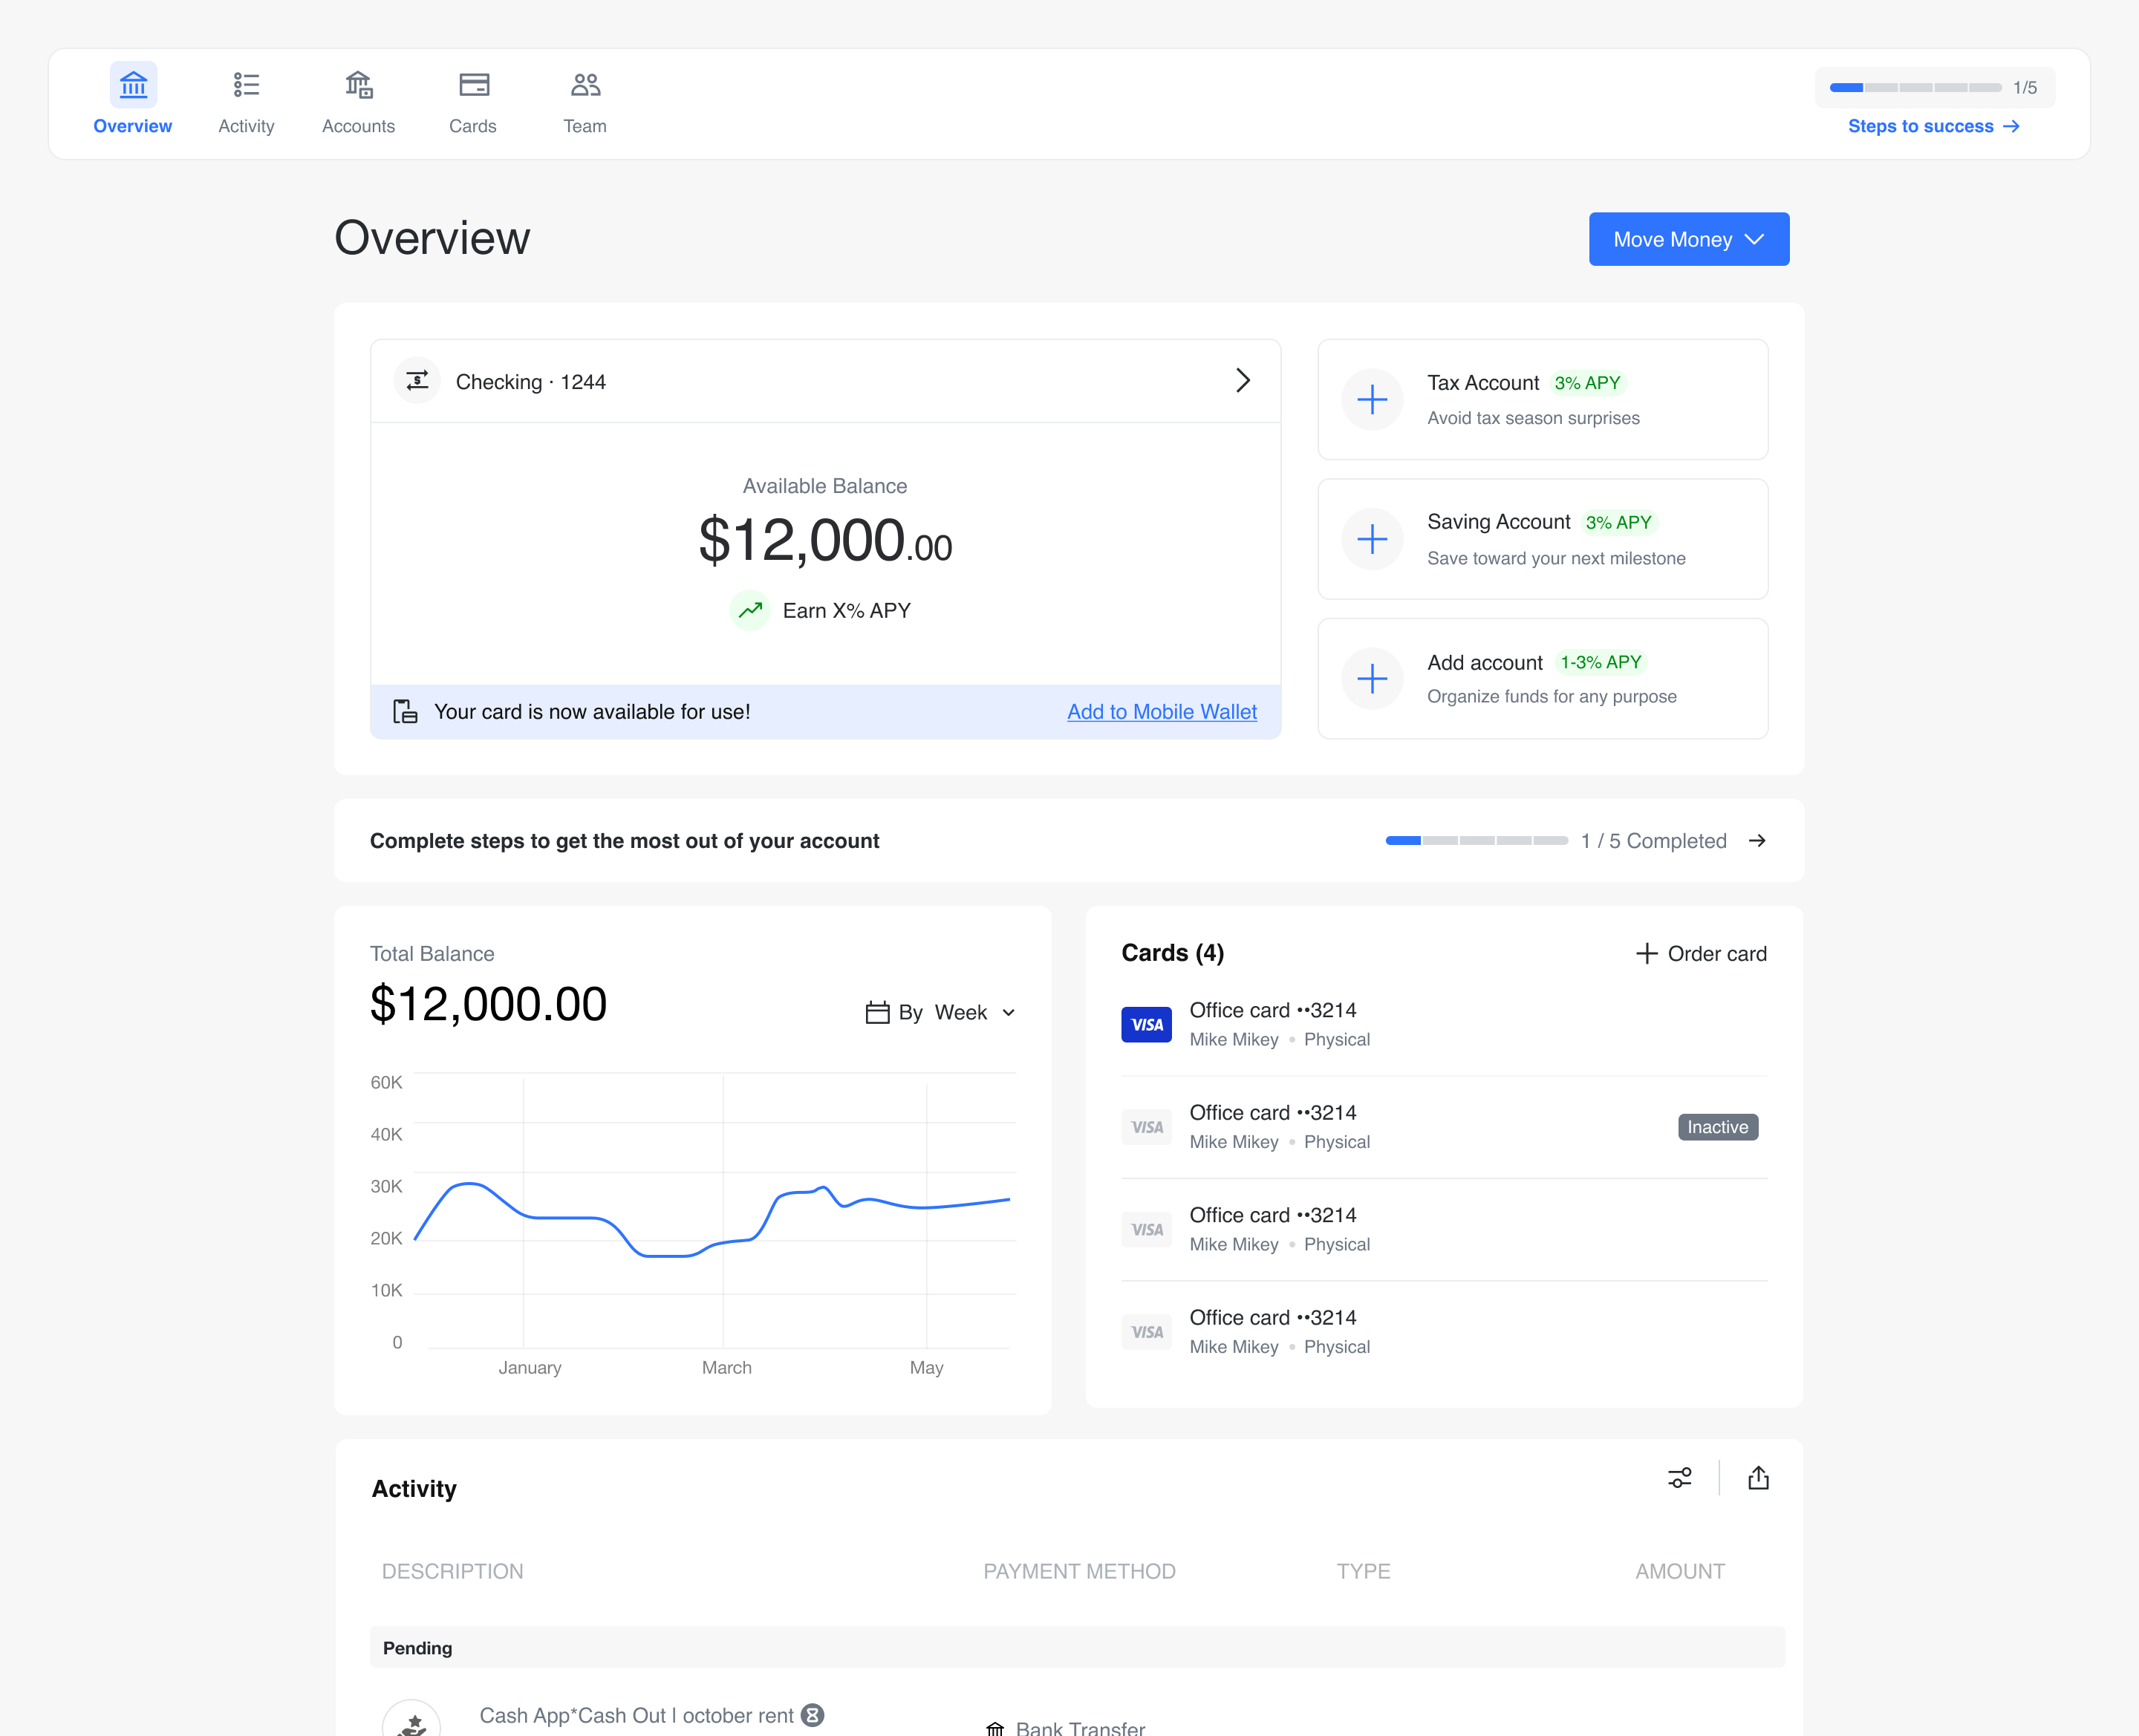Click the 1-3% APY badge

click(x=1601, y=663)
